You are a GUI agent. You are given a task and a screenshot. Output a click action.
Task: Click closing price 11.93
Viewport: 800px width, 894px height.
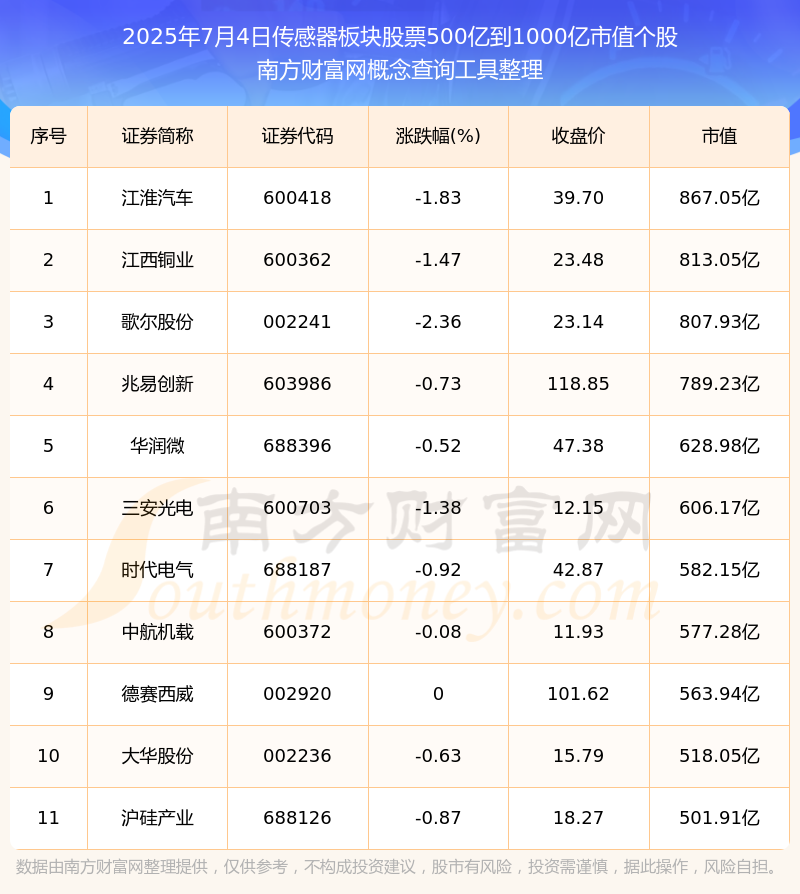578,632
